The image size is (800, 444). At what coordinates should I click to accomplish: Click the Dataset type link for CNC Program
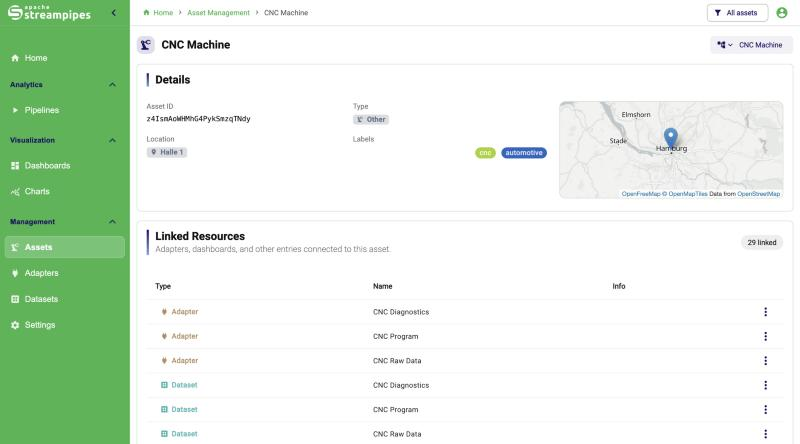pyautogui.click(x=179, y=409)
